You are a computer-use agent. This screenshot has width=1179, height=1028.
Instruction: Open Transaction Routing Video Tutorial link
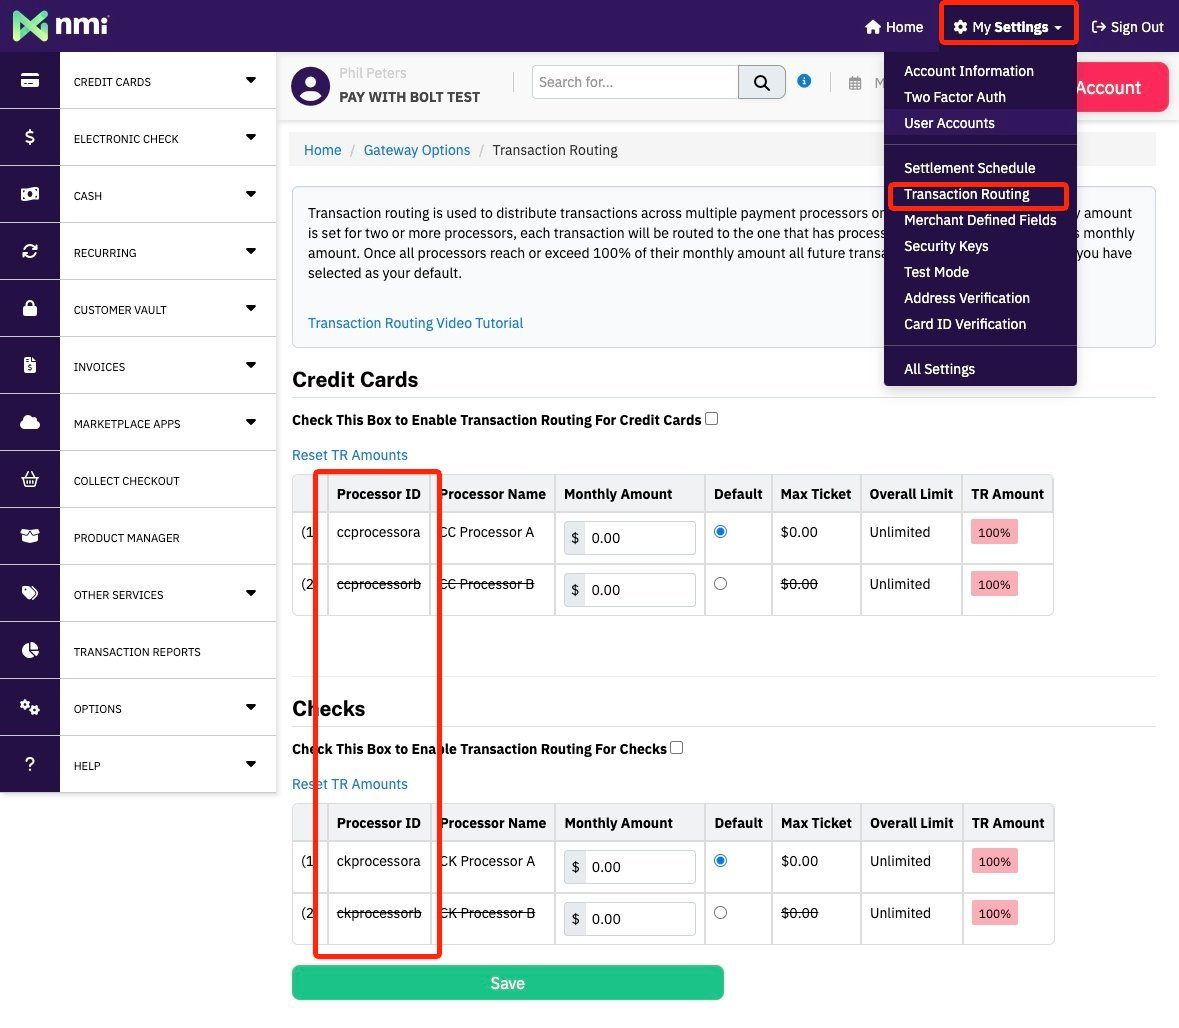point(415,323)
